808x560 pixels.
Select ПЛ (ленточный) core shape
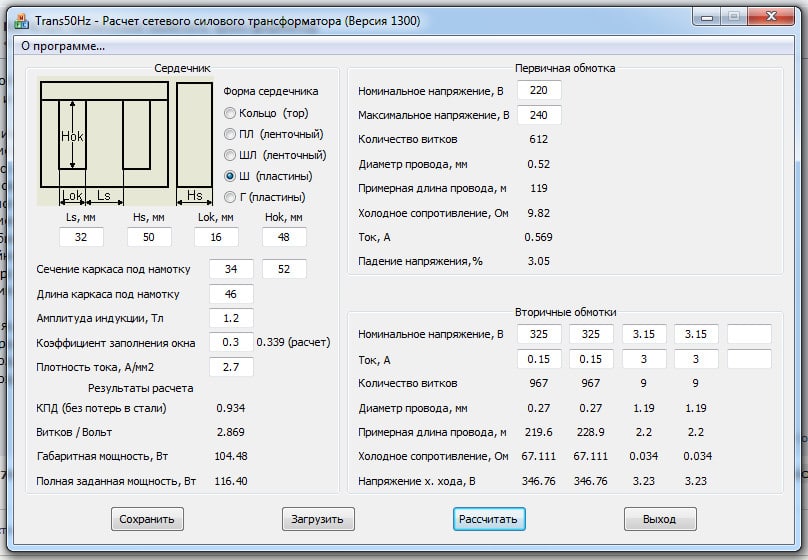(x=274, y=134)
